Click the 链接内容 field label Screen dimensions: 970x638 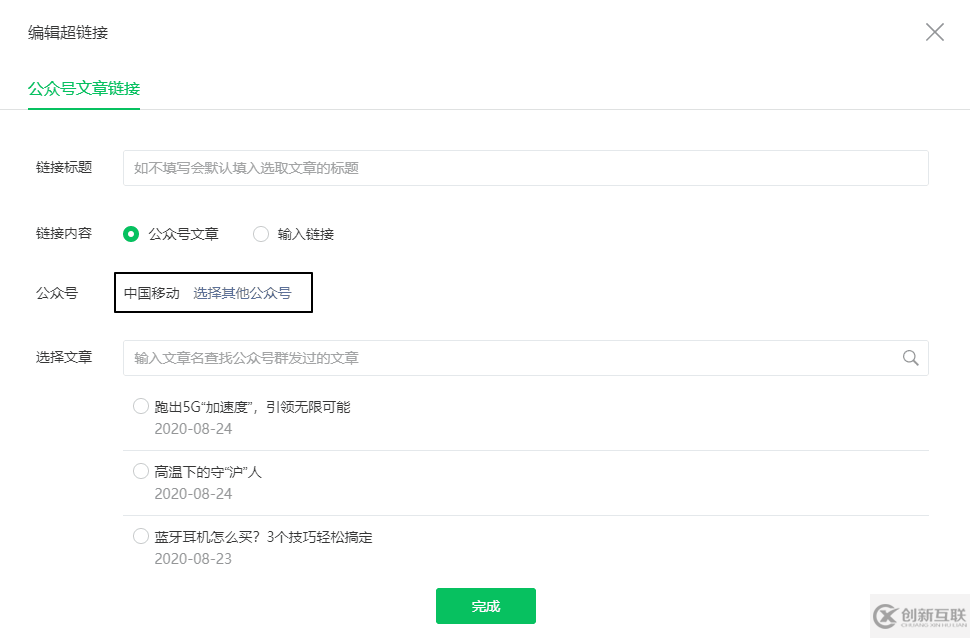tap(64, 233)
